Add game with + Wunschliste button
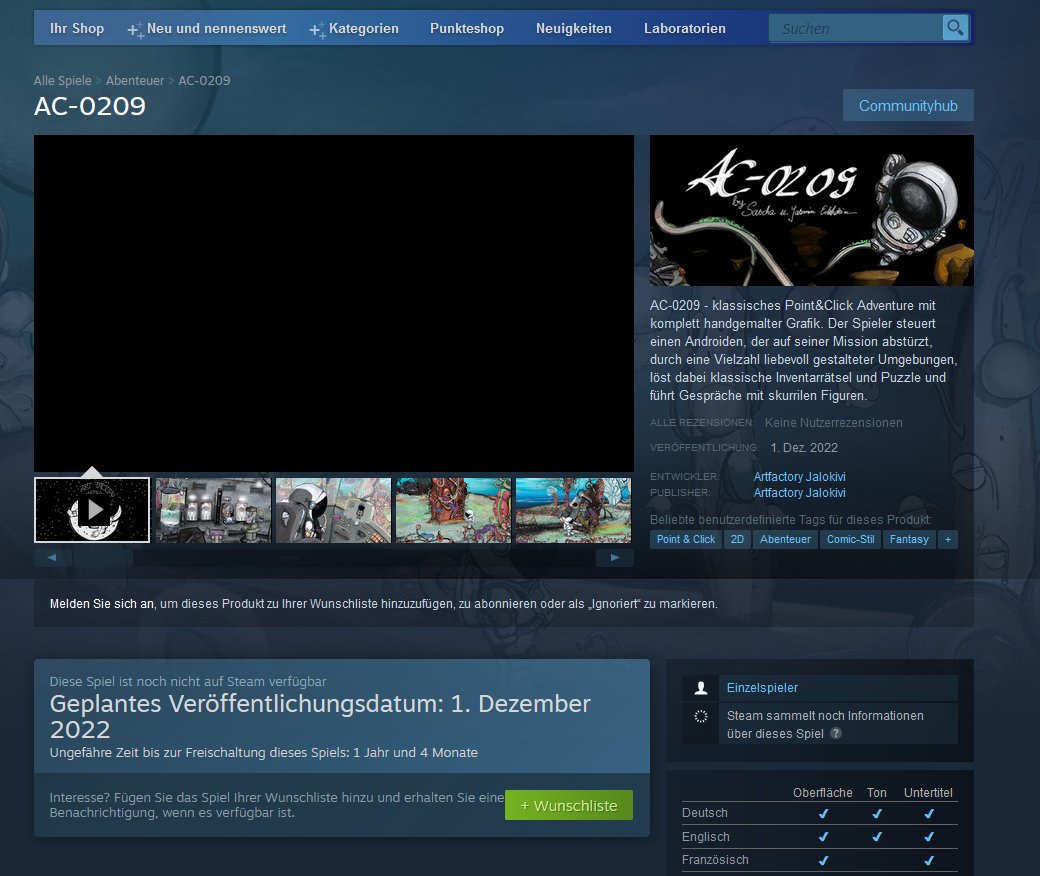The image size is (1040, 876). pos(568,805)
